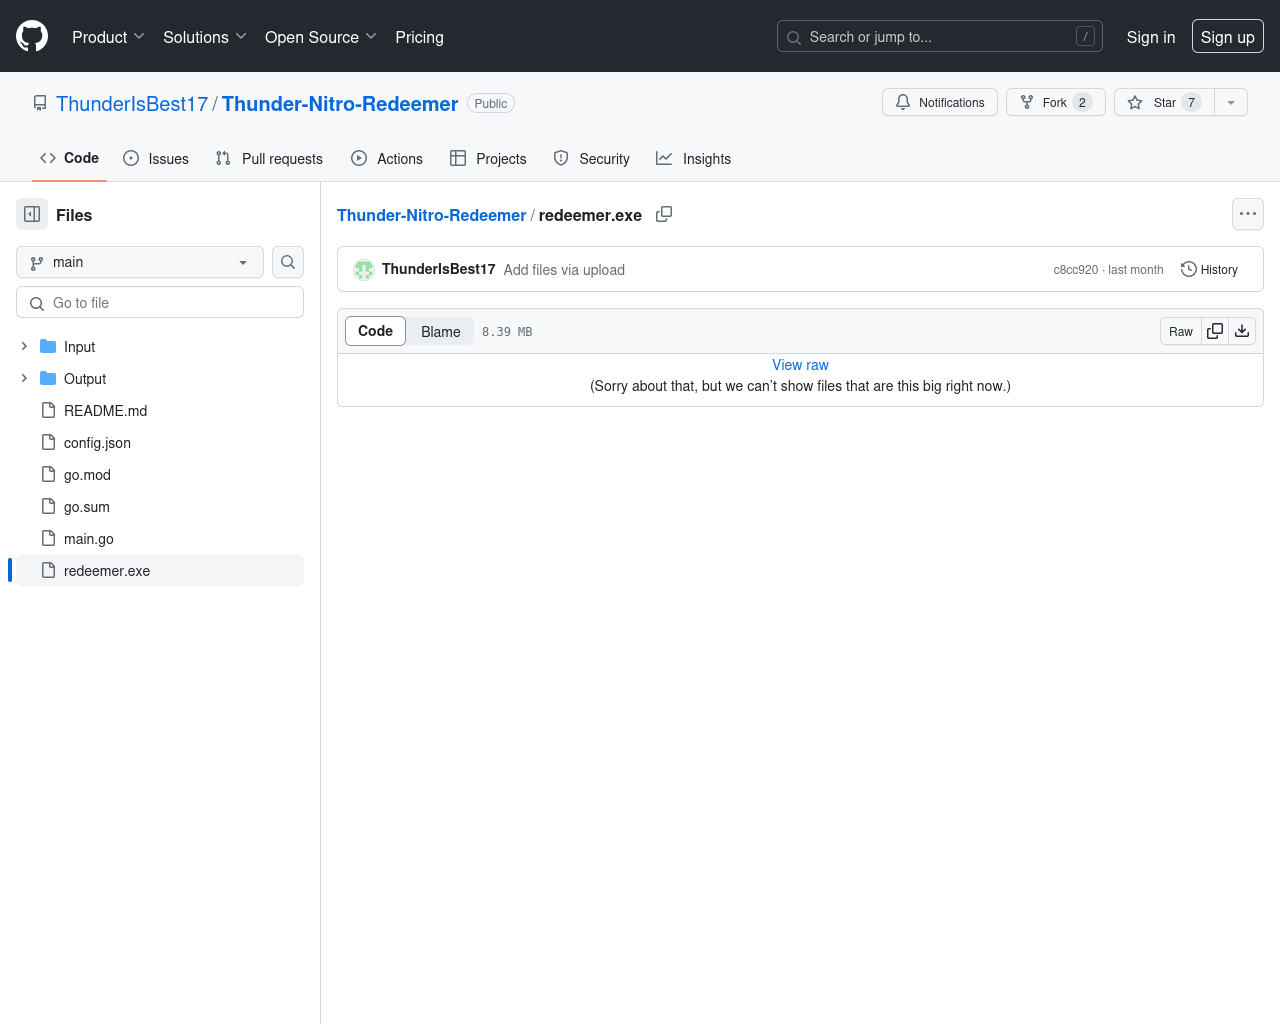Focus the Go to file input
1280x1024 pixels.
click(x=160, y=302)
